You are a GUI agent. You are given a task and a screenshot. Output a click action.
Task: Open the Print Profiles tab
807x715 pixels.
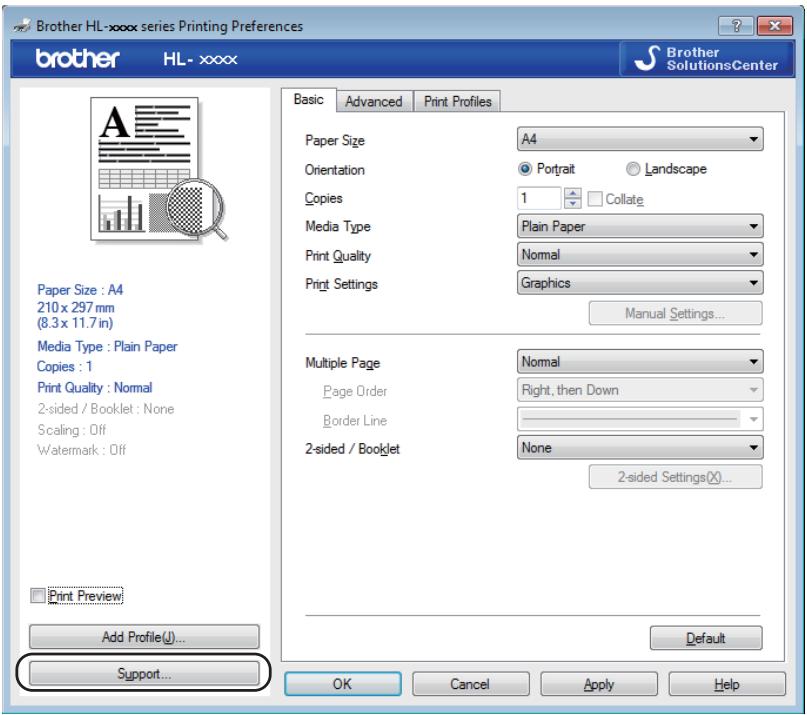point(457,101)
